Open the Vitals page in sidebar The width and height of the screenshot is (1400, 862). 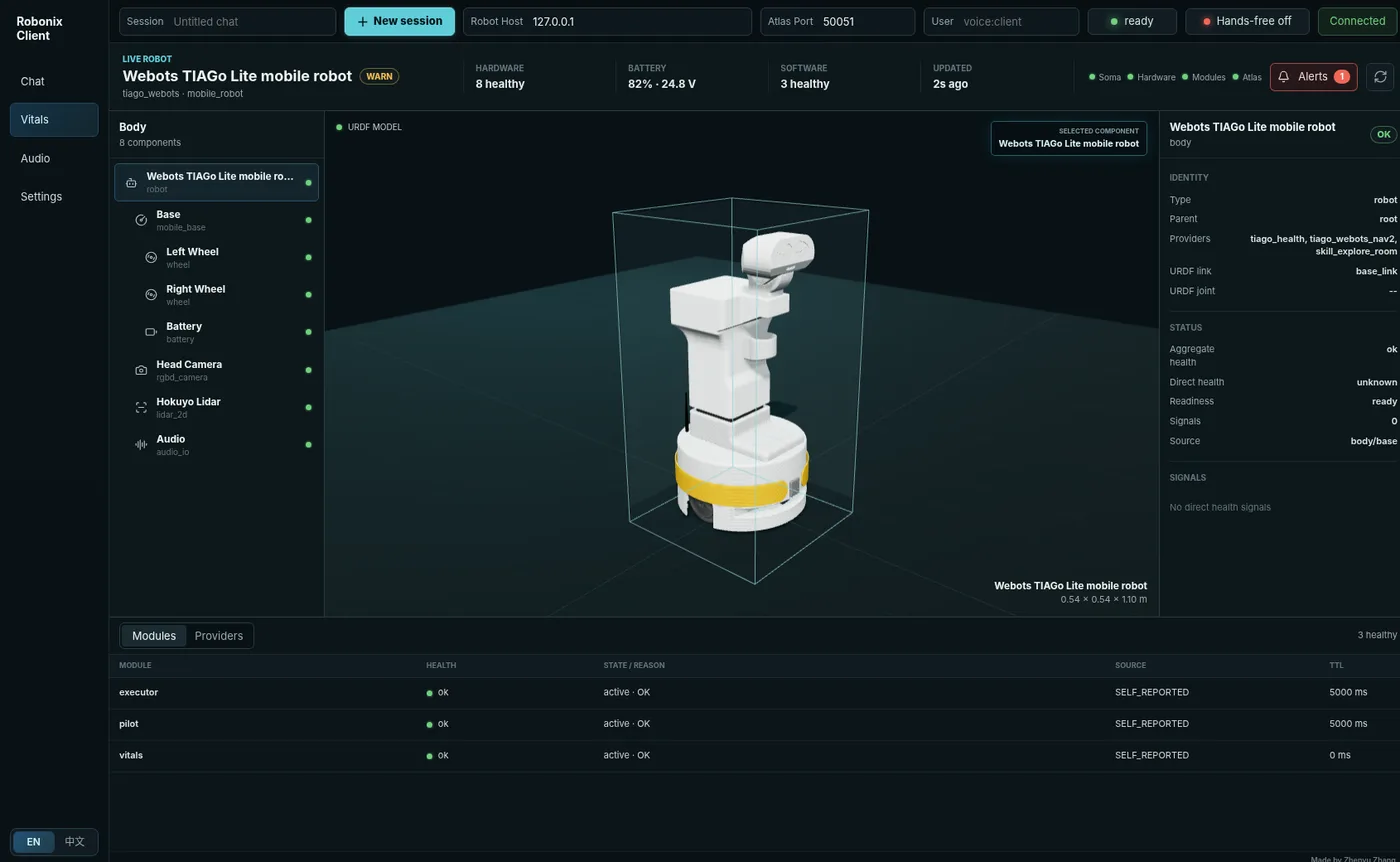pos(54,120)
